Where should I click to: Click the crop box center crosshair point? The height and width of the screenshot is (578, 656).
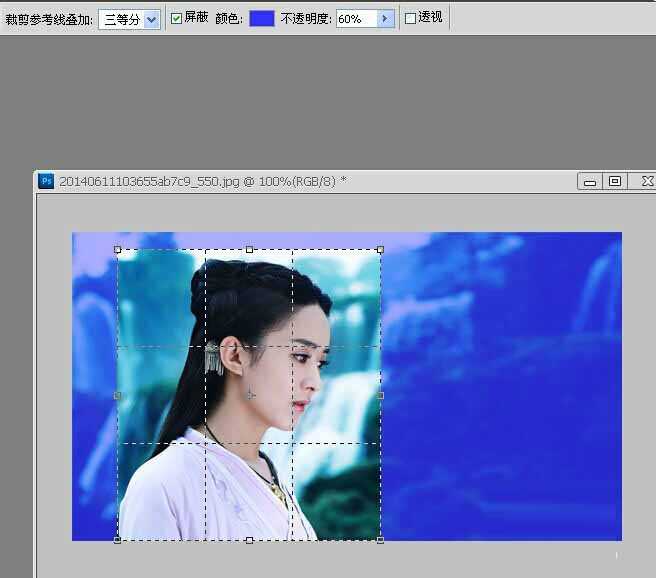tap(250, 395)
